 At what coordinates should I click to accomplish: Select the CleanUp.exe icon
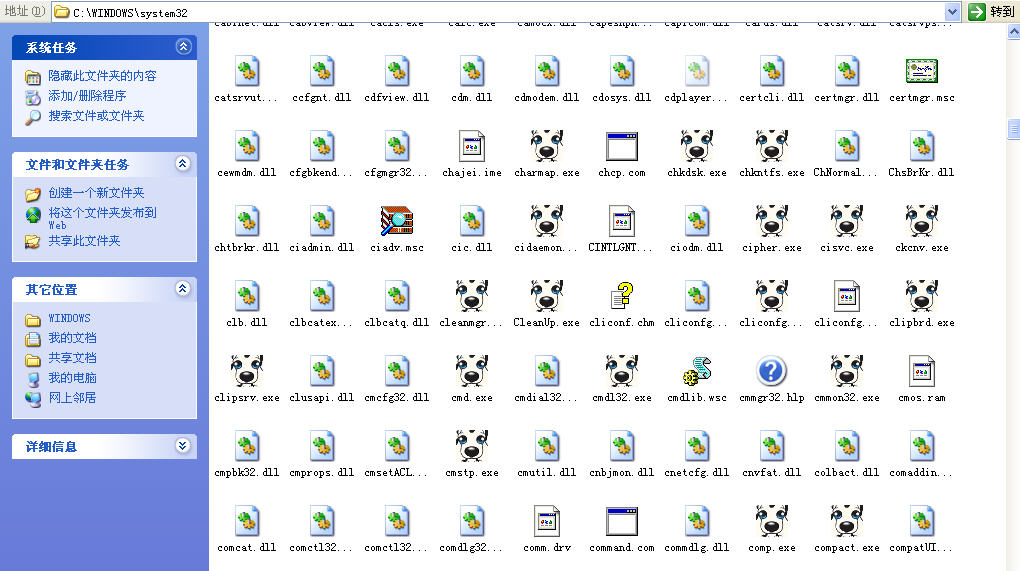coord(546,296)
